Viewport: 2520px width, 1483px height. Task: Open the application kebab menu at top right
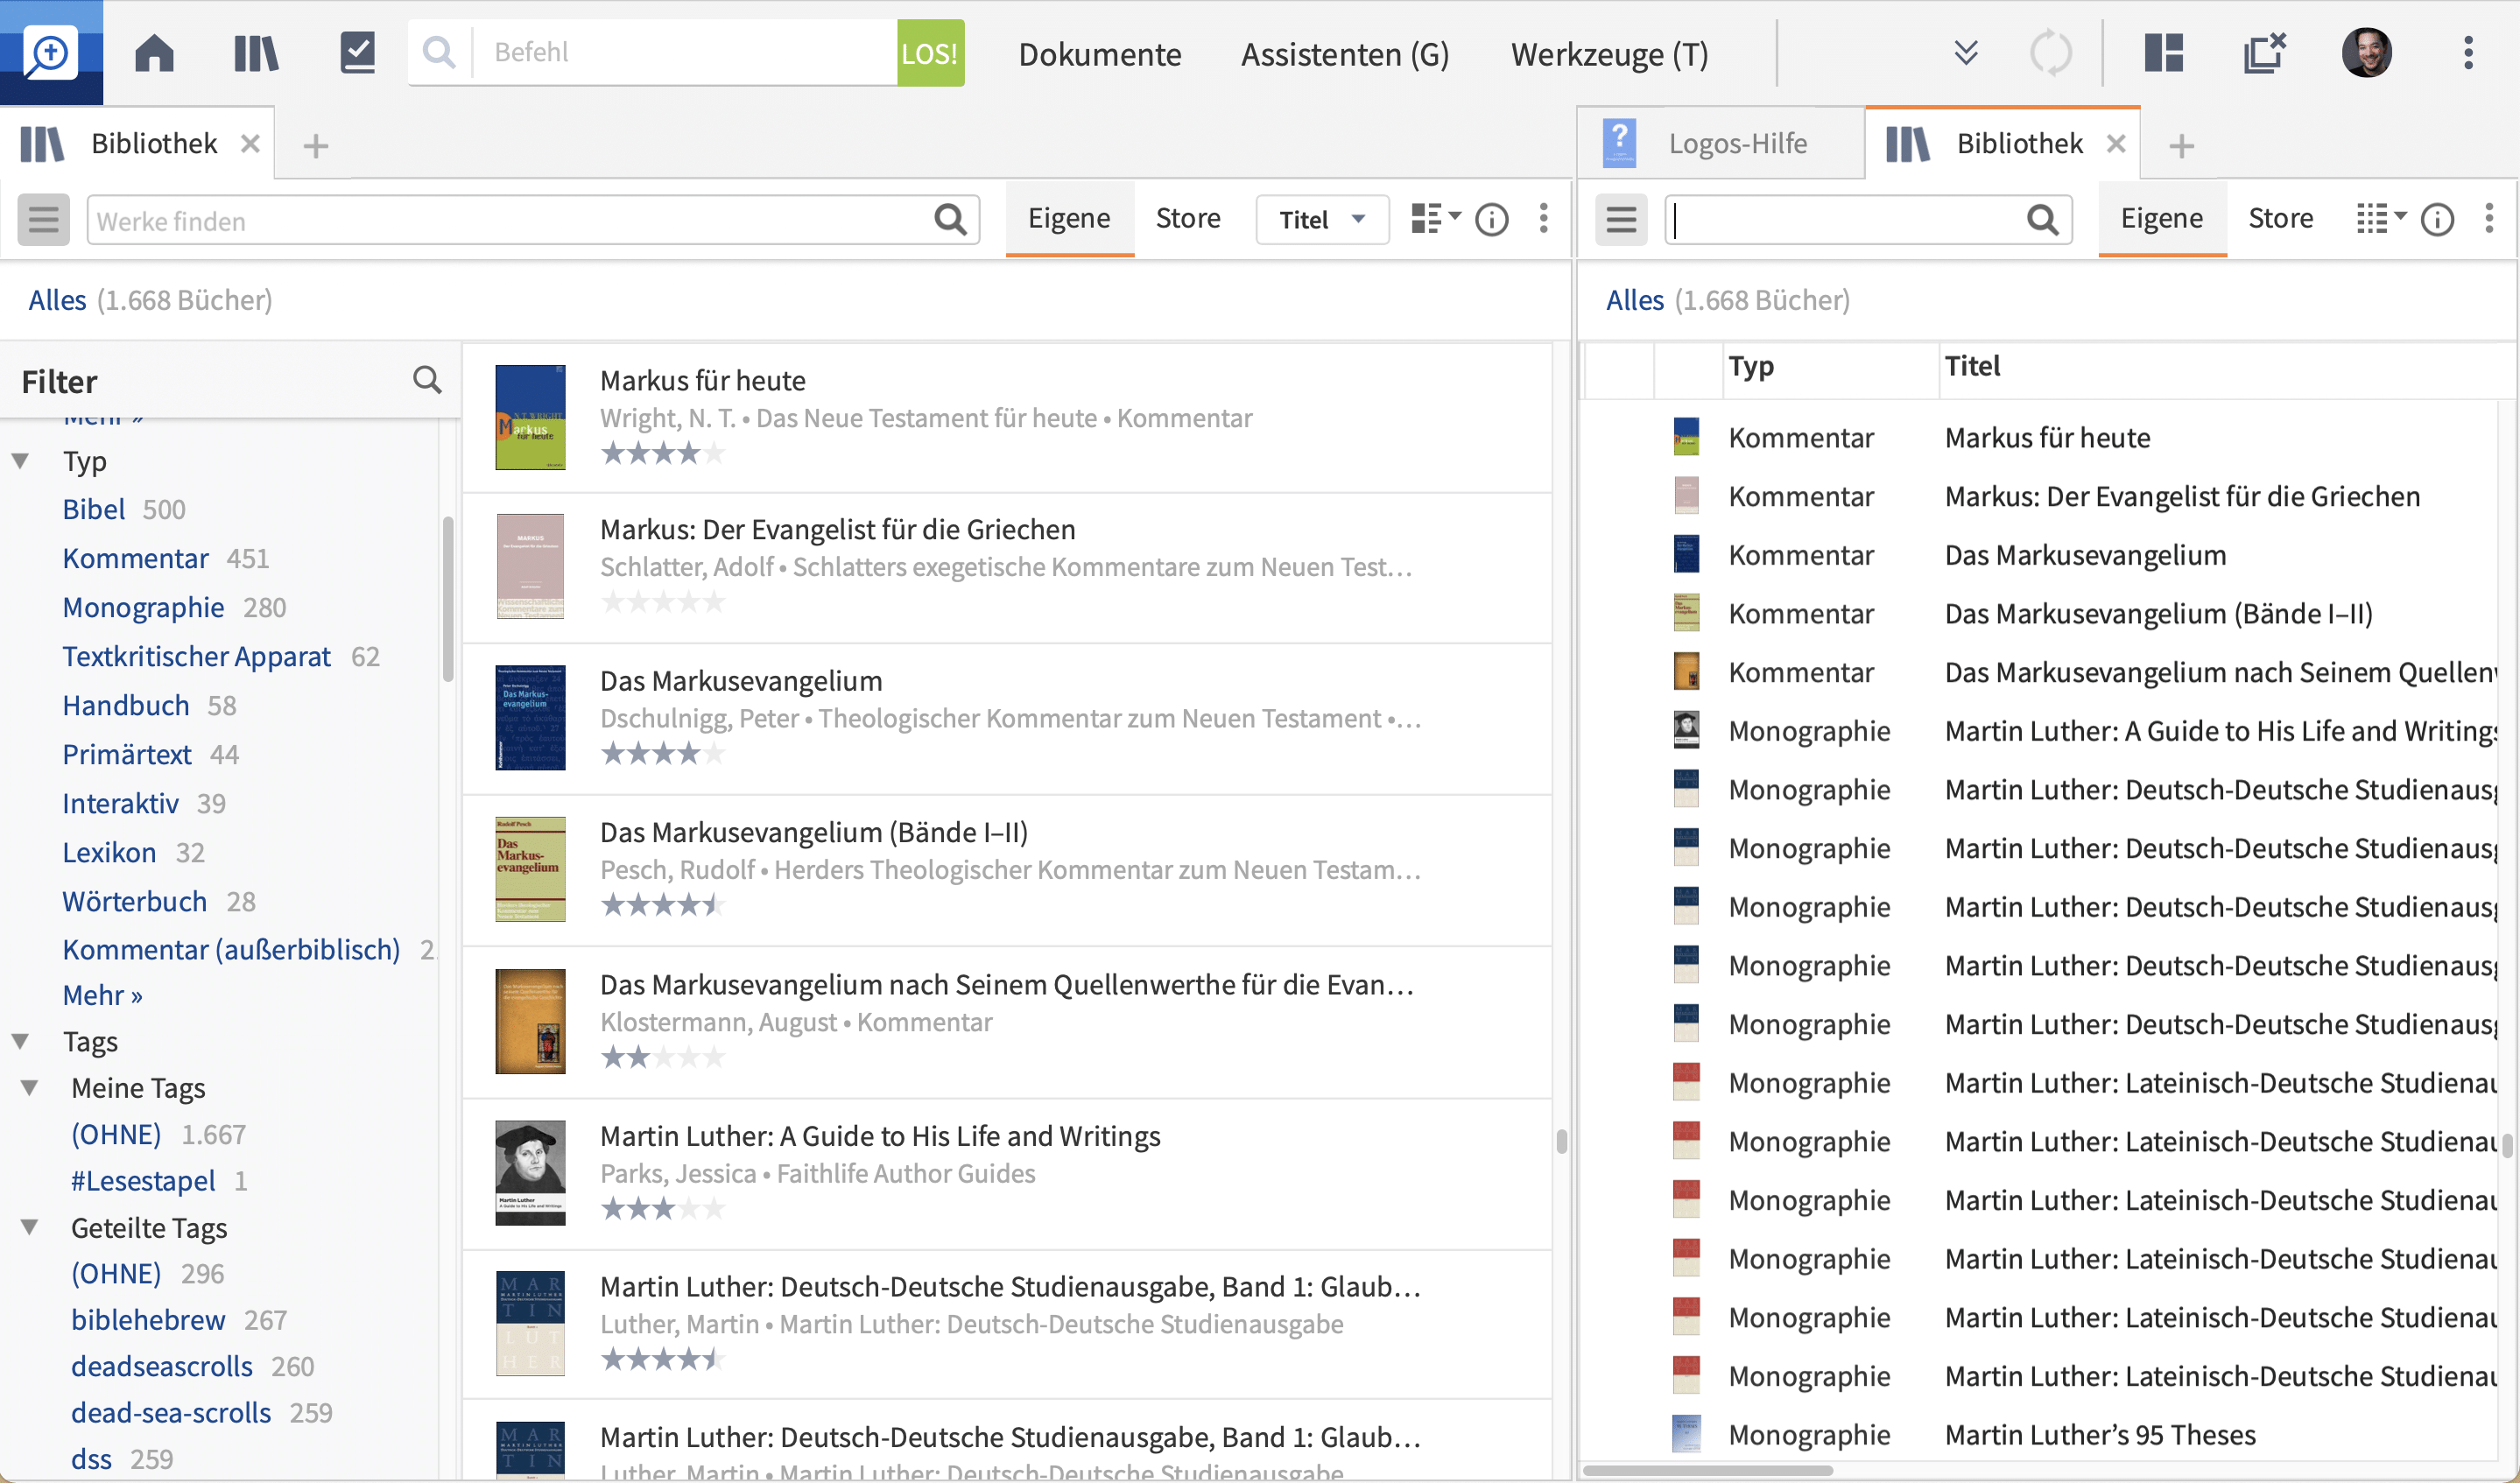point(2468,52)
